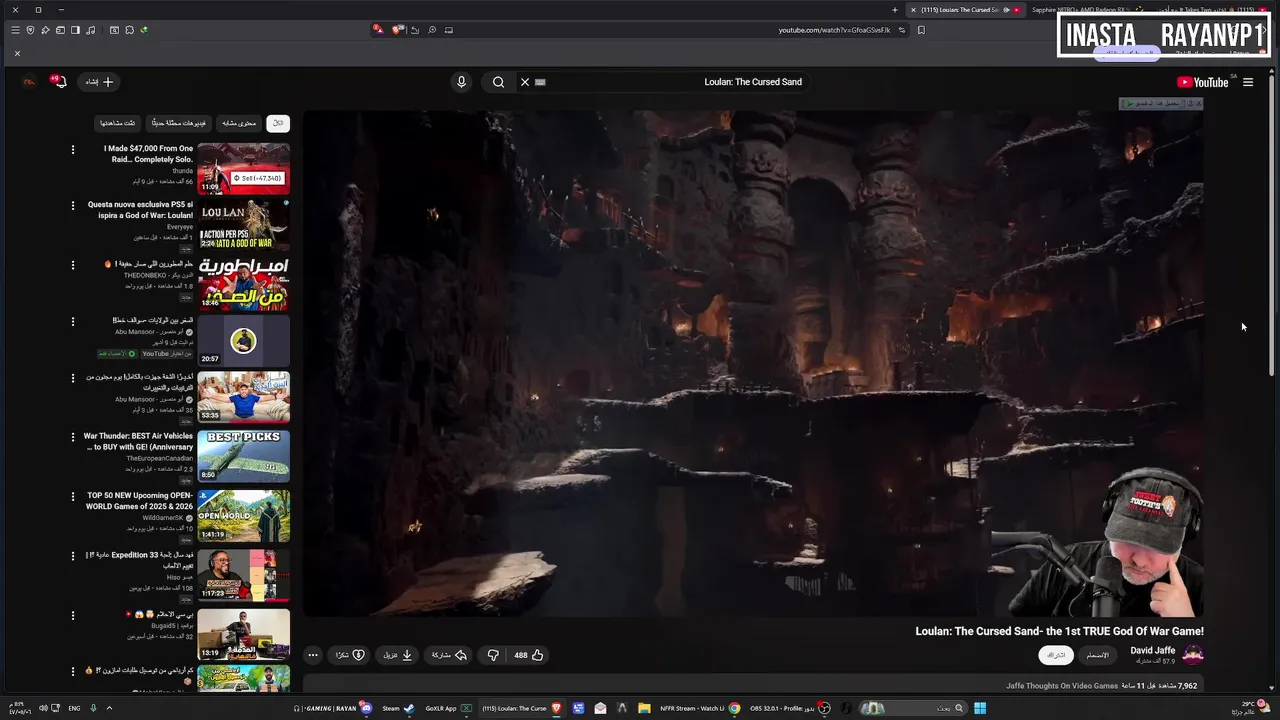
Task: Dislike the Loulan video
Action: 493,655
